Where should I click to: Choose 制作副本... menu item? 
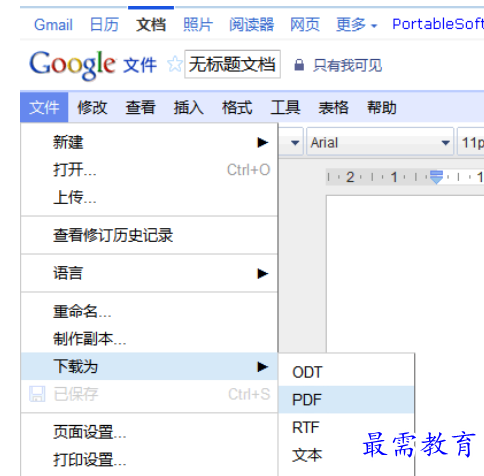coord(149,339)
